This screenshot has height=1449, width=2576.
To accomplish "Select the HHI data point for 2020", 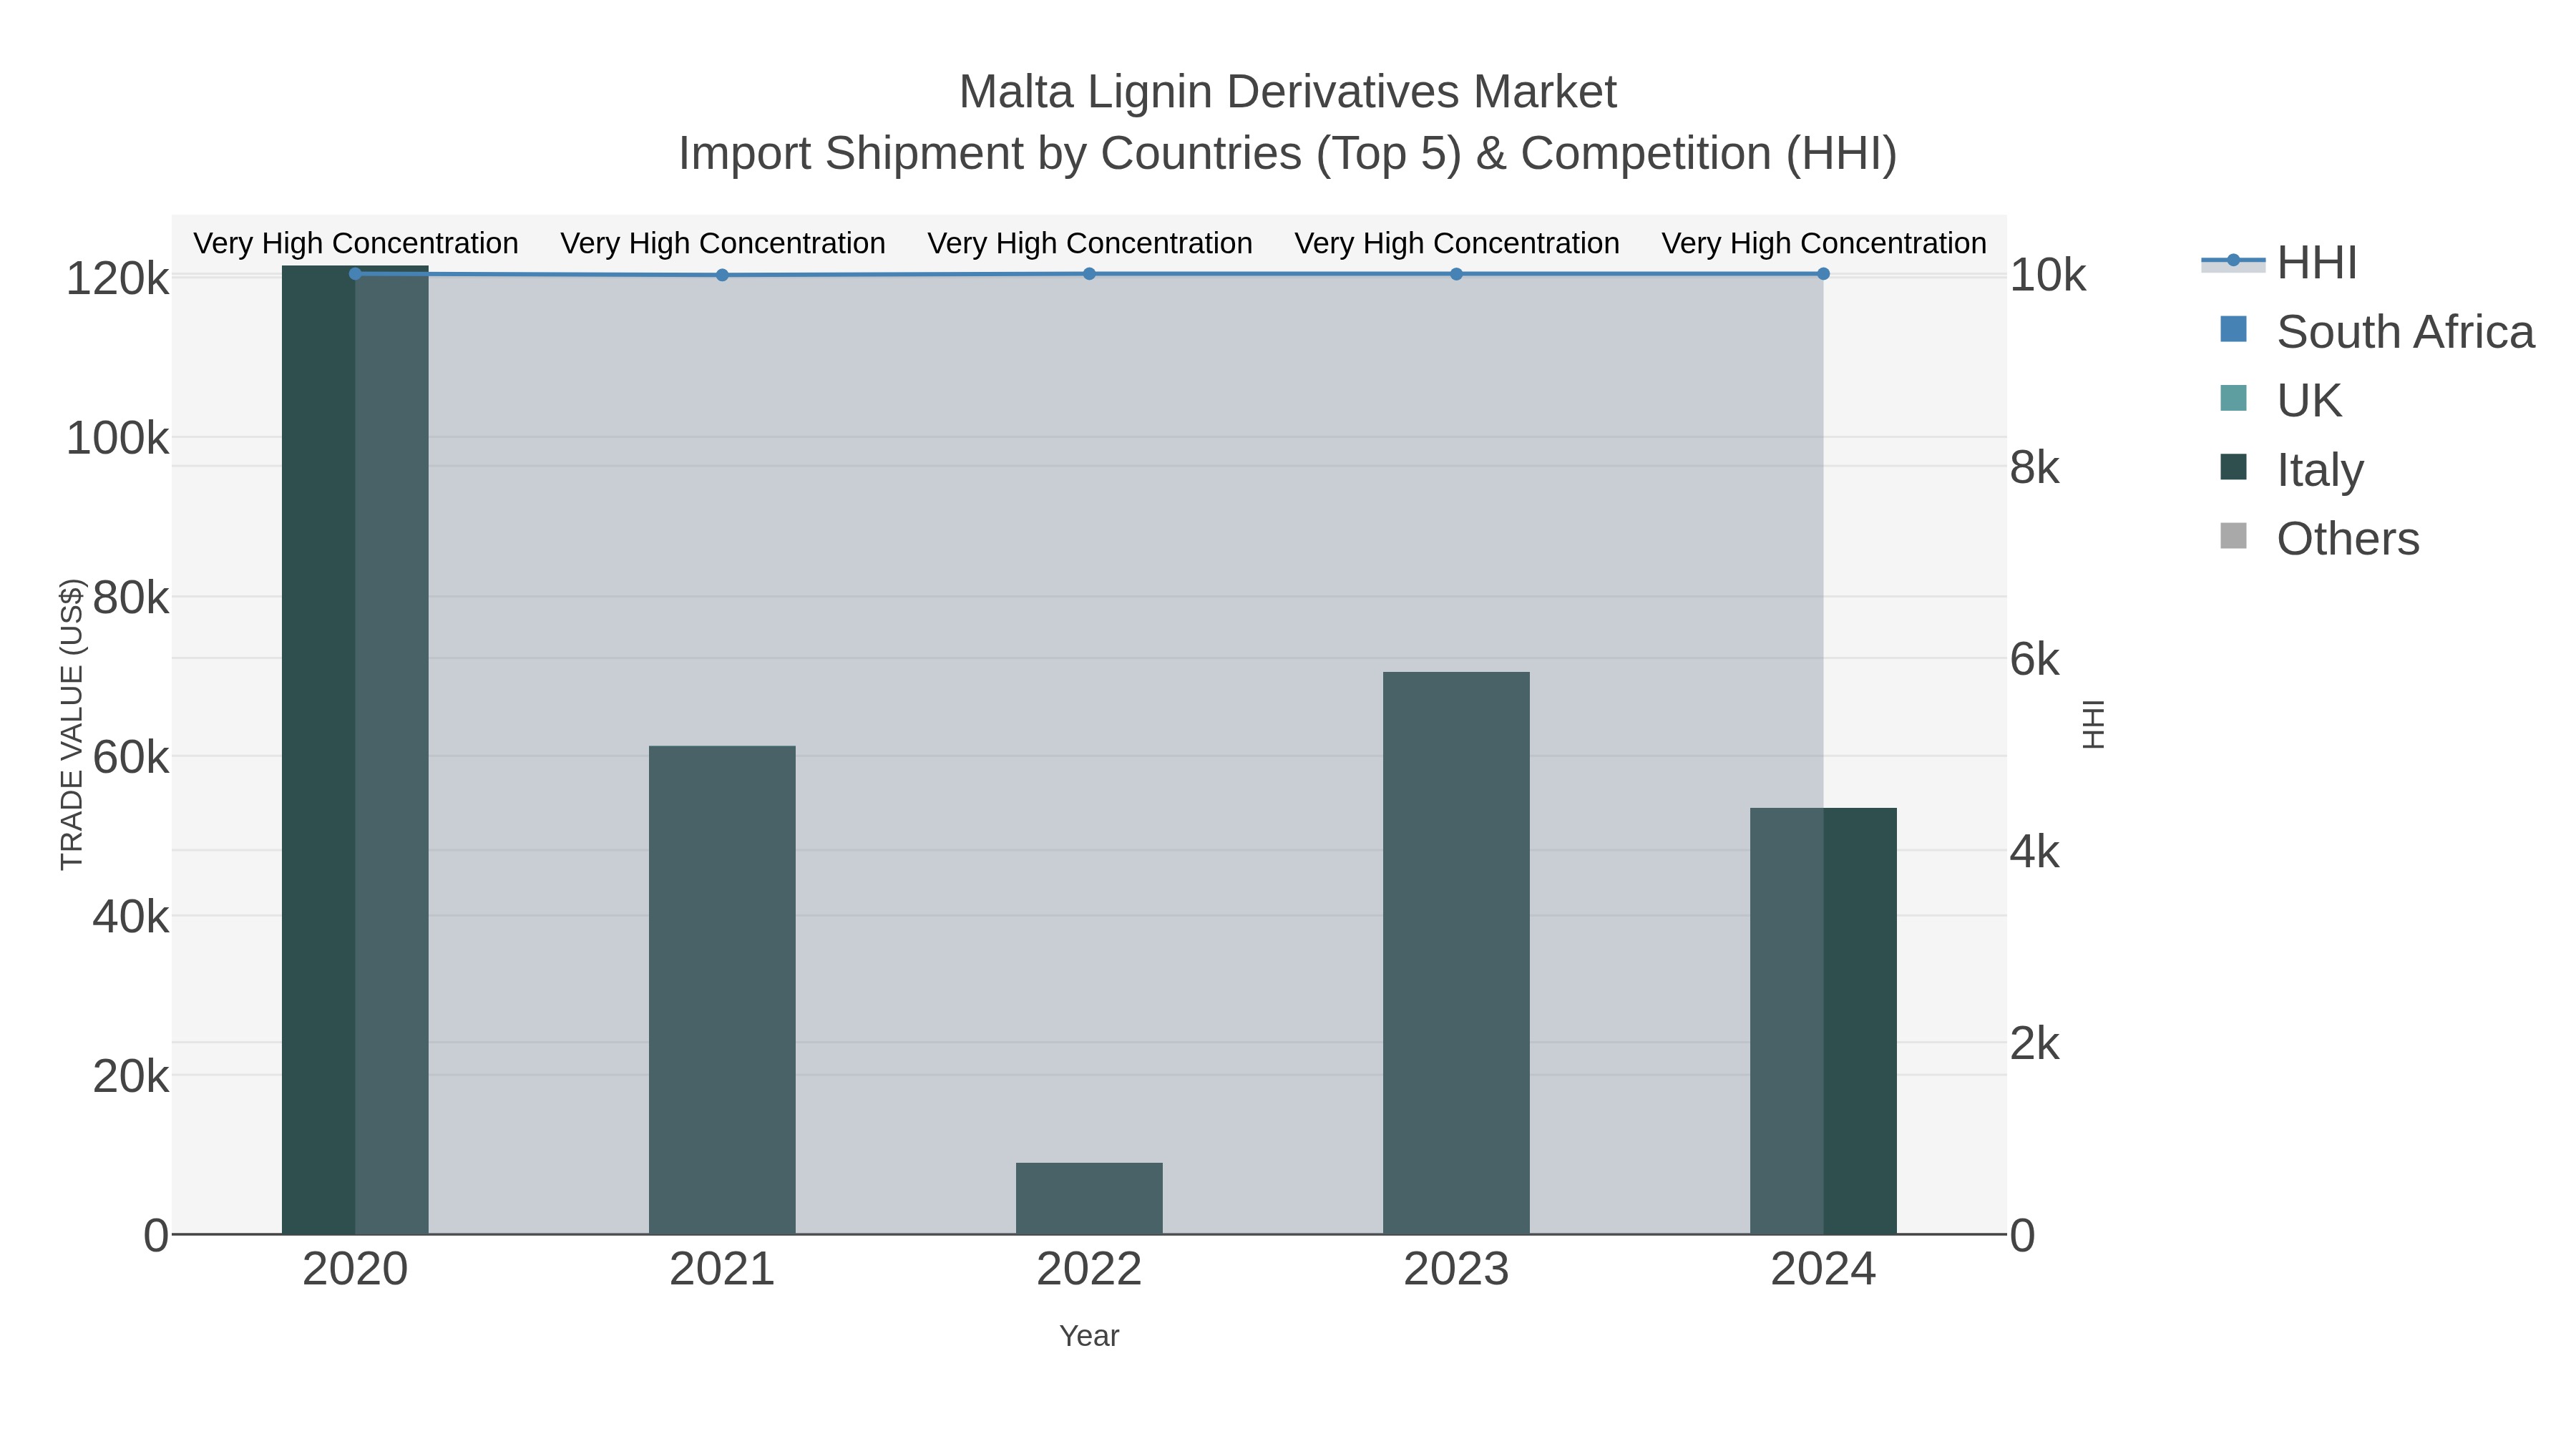I will [x=355, y=274].
